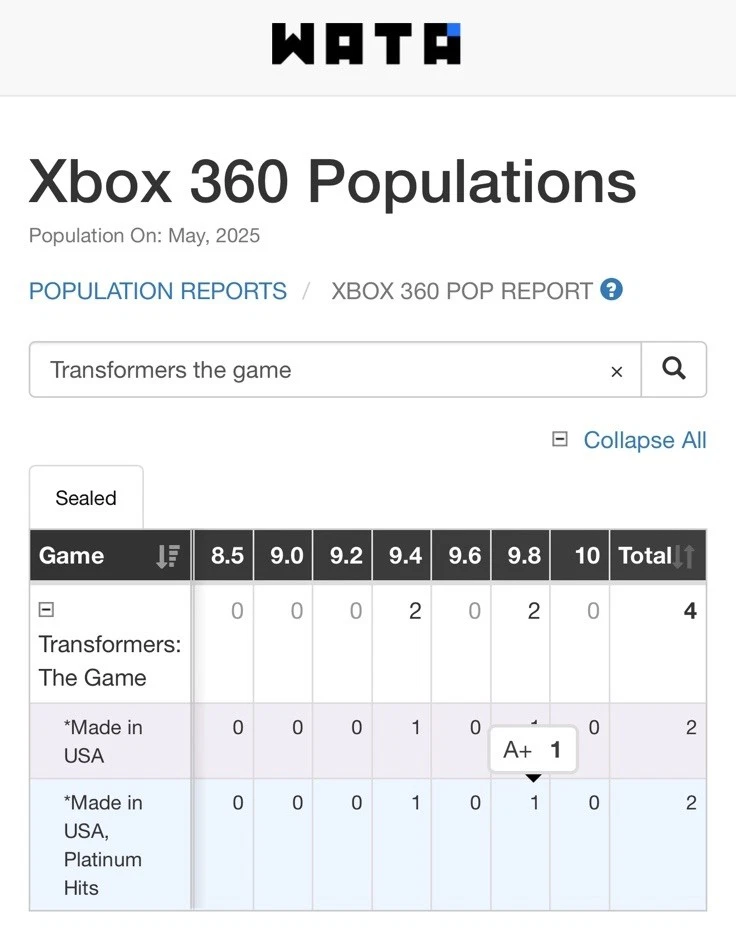Sort by Game column sort icon
Viewport: 736px width, 929px height.
click(x=168, y=556)
